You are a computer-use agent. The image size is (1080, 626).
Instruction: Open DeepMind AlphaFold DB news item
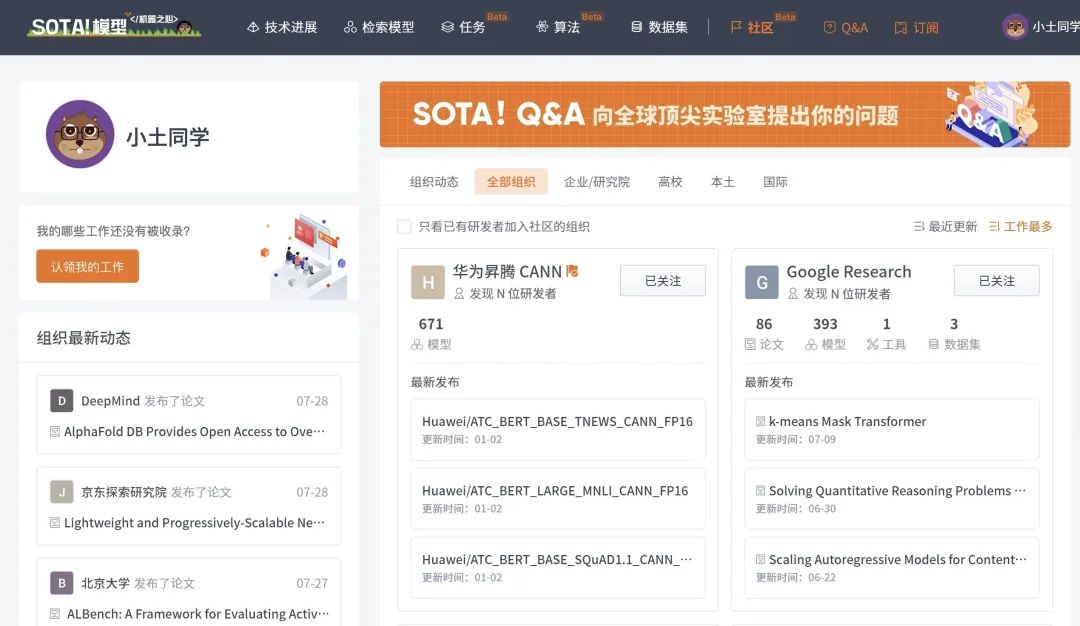click(189, 415)
